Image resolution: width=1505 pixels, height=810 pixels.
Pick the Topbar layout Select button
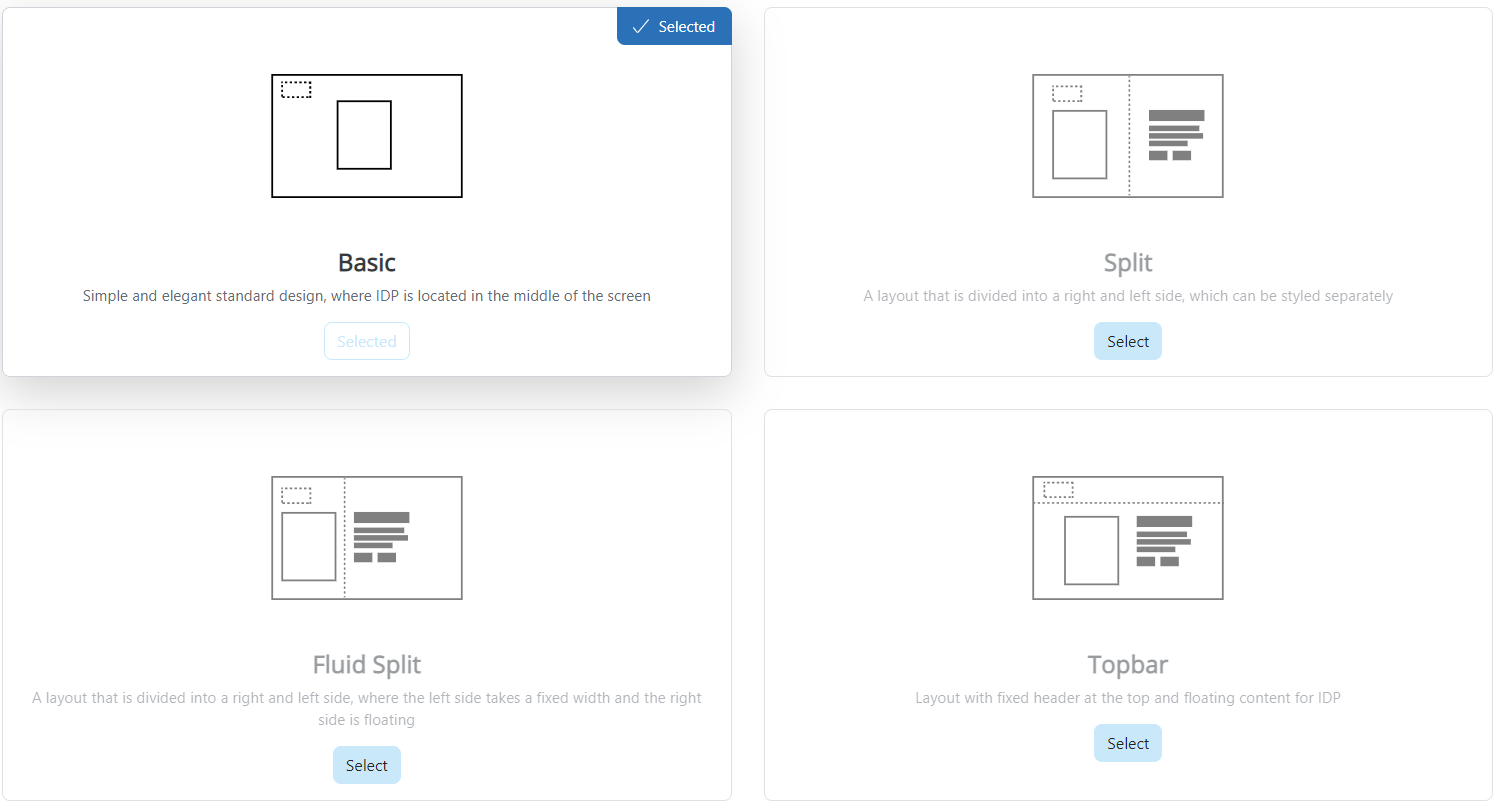(1128, 743)
